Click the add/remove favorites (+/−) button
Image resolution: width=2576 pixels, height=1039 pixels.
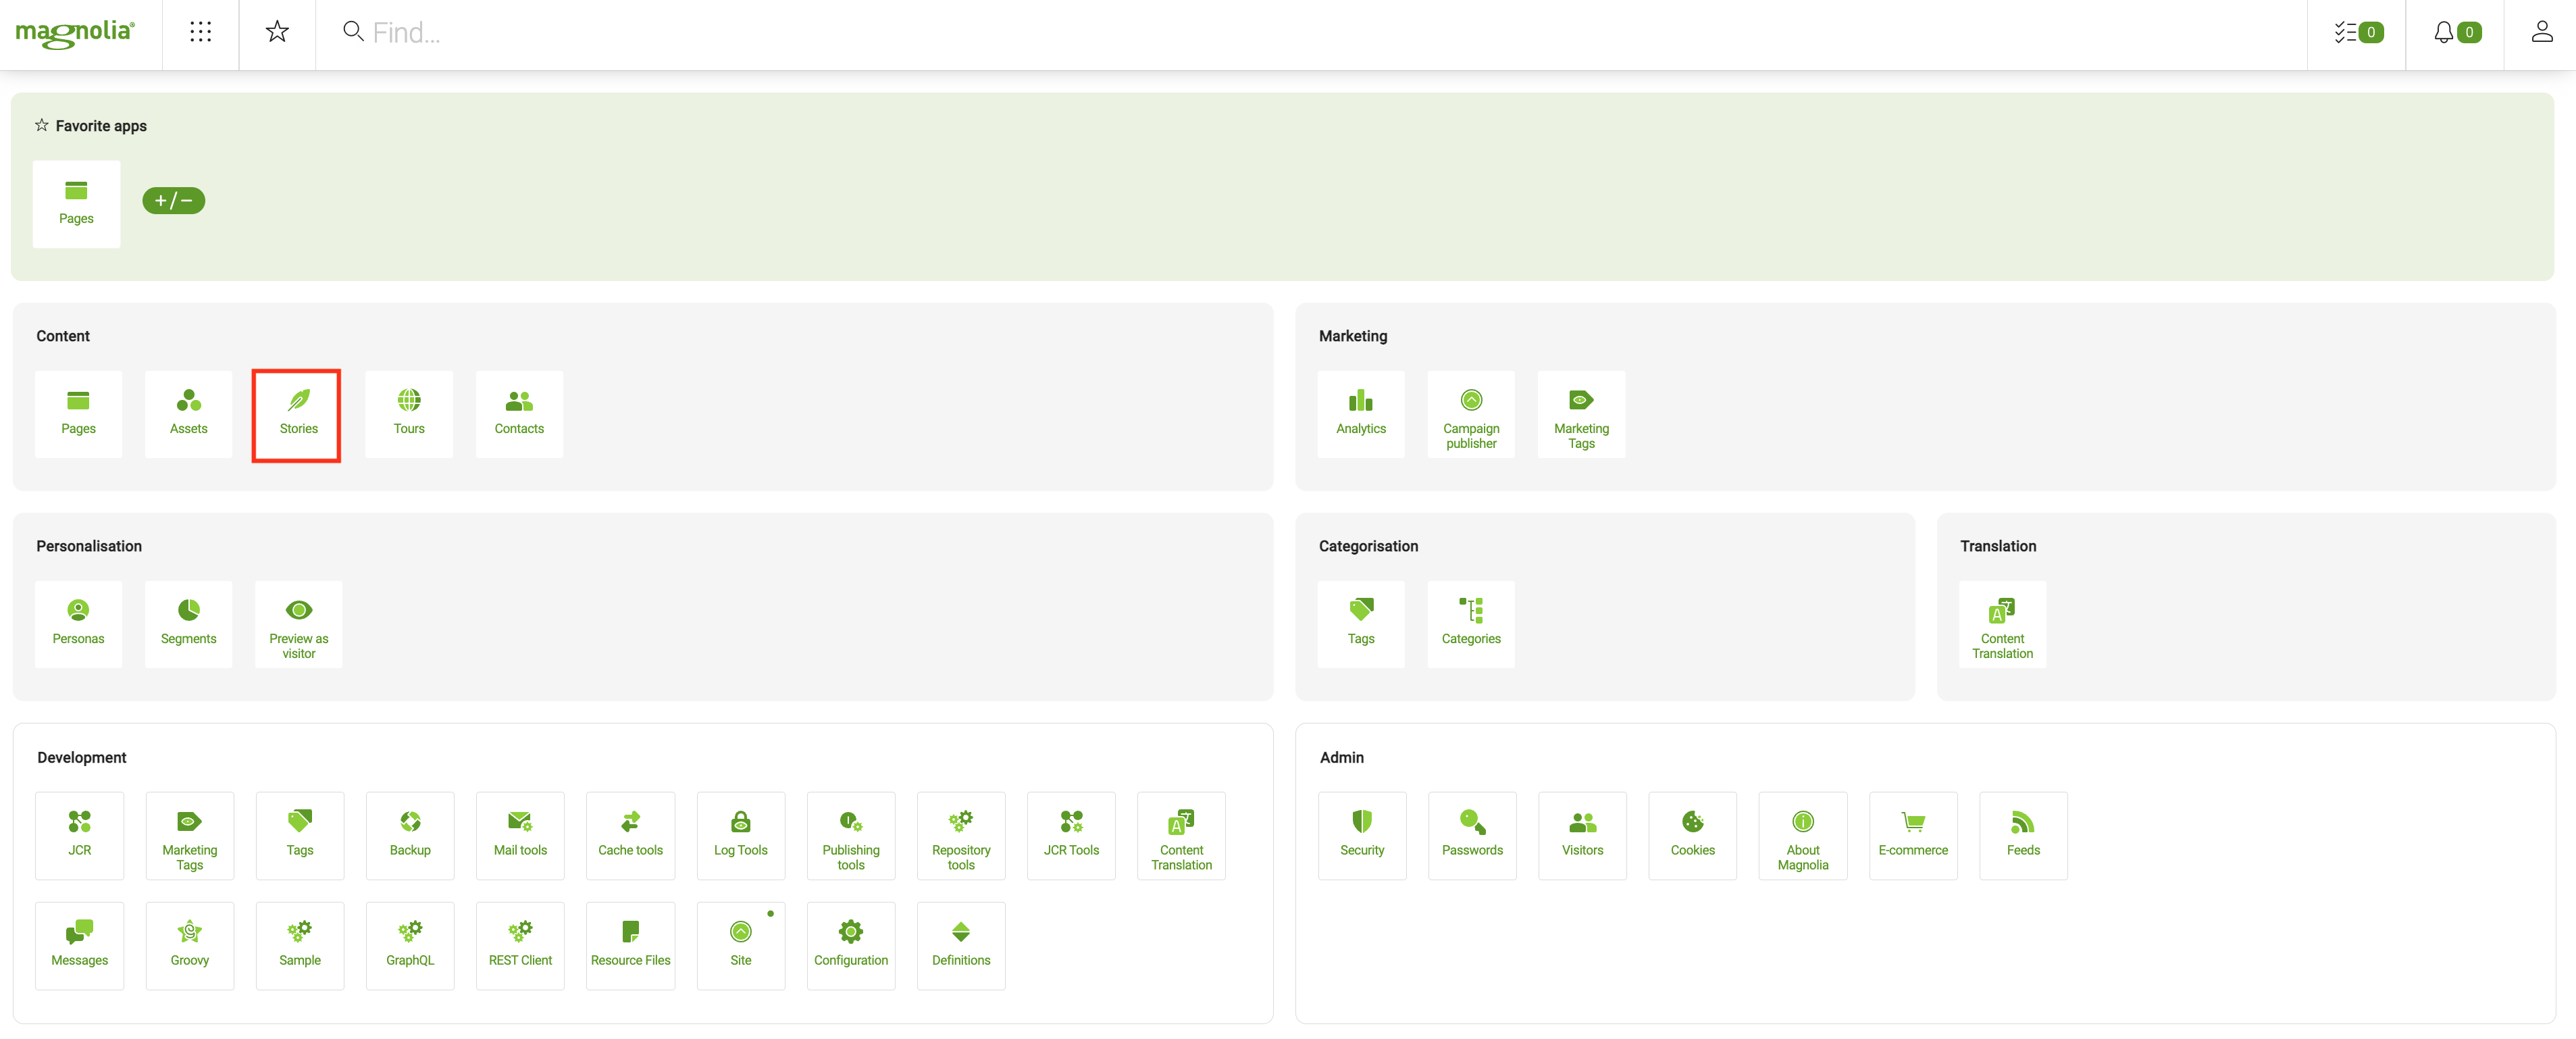pos(173,201)
